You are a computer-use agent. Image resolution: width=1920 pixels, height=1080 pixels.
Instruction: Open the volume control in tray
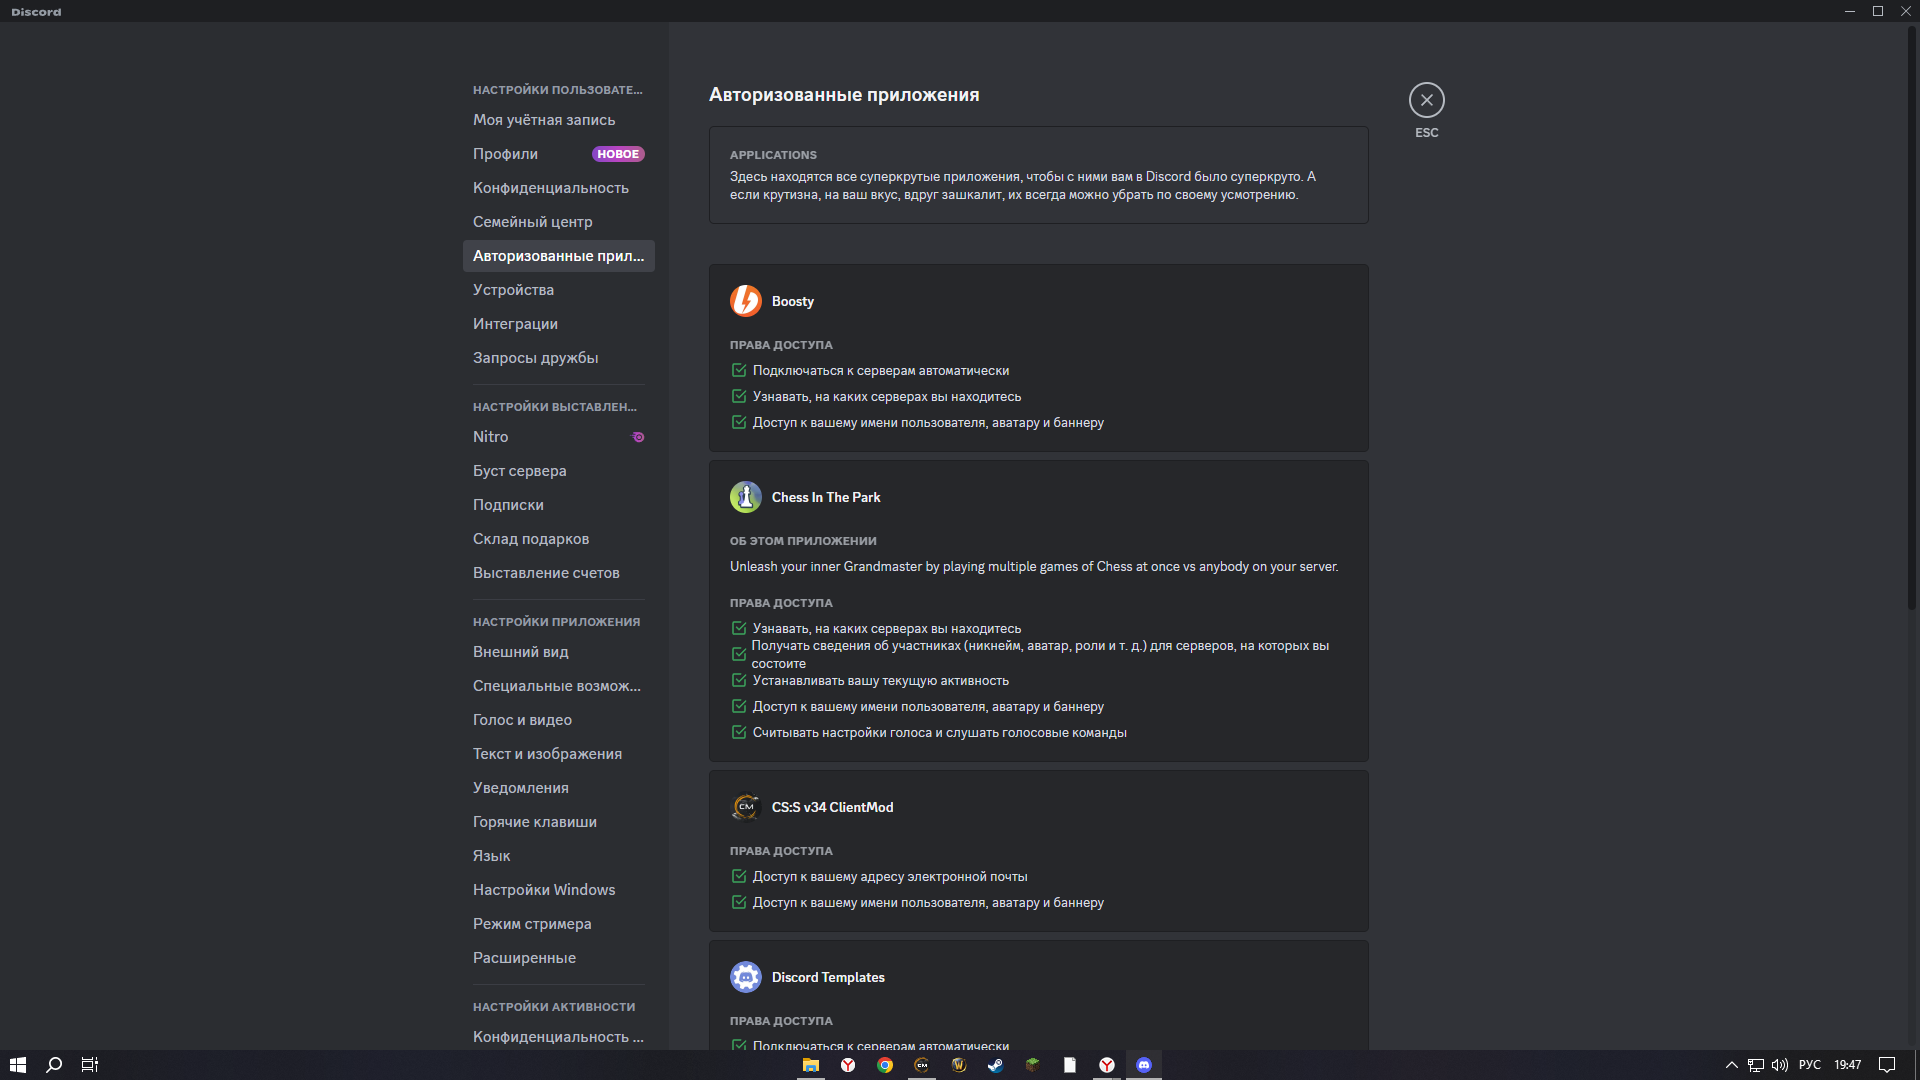(x=1780, y=1065)
